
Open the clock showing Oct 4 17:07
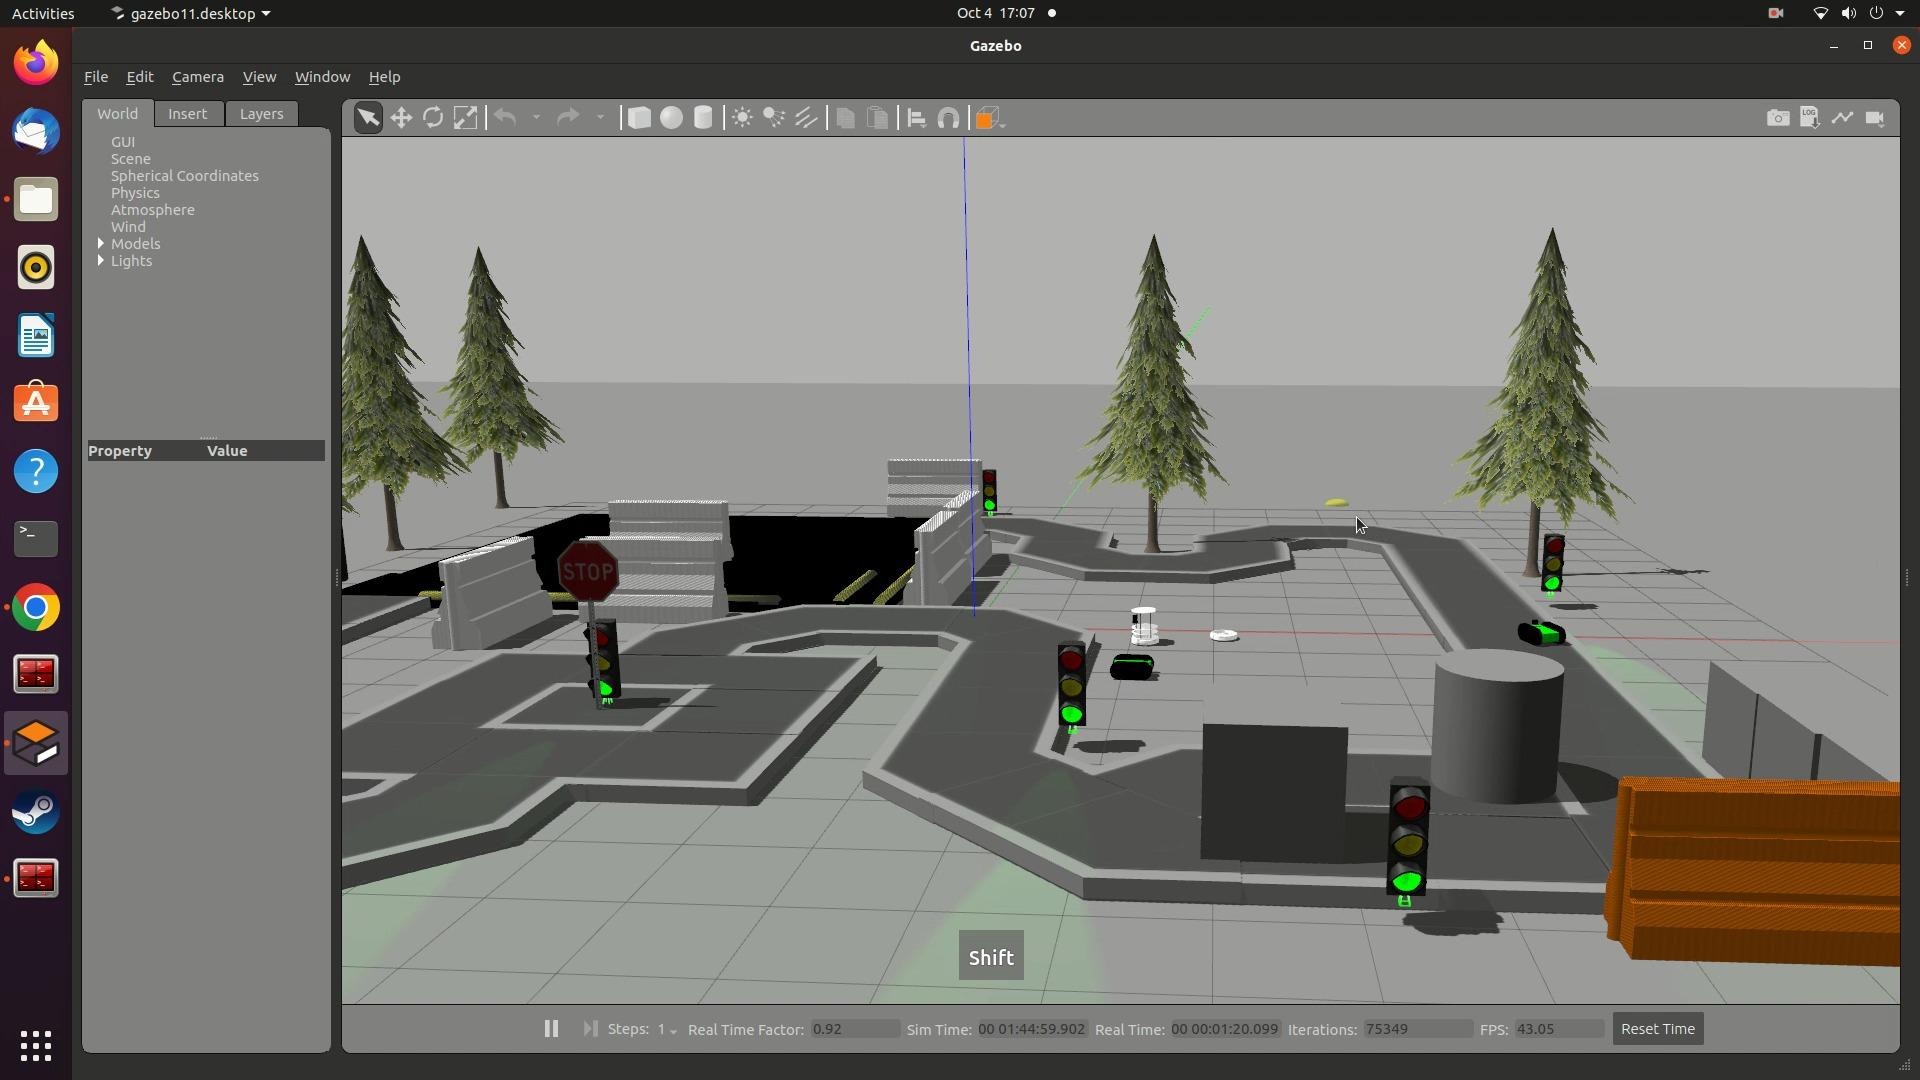tap(995, 13)
